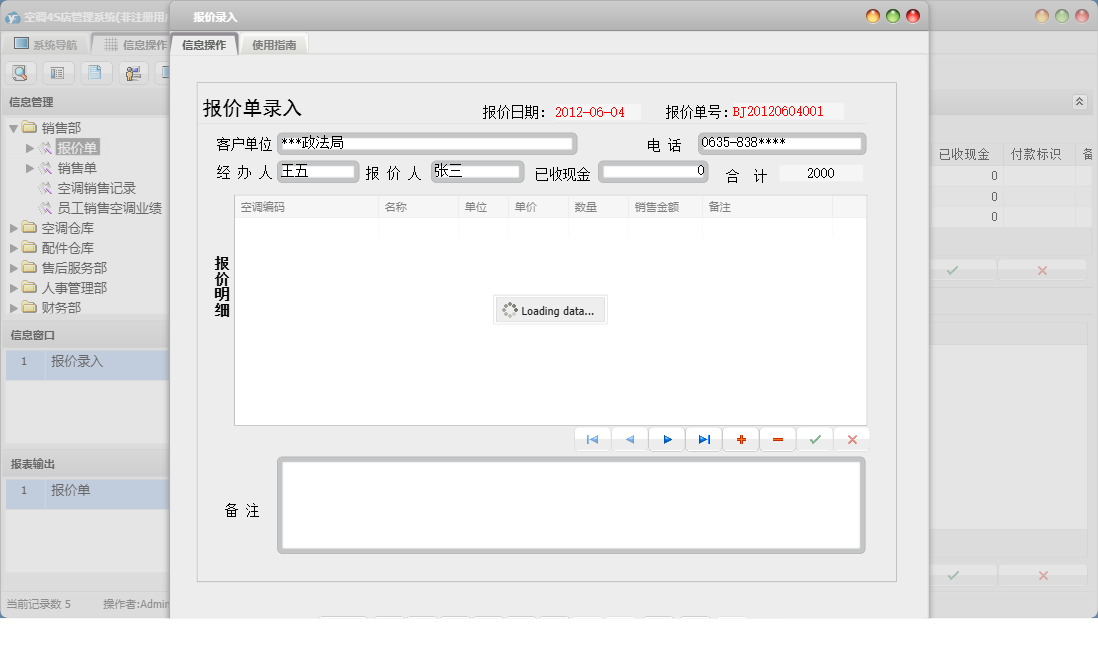Click the previous record arrow icon
This screenshot has width=1098, height=655.
click(629, 438)
